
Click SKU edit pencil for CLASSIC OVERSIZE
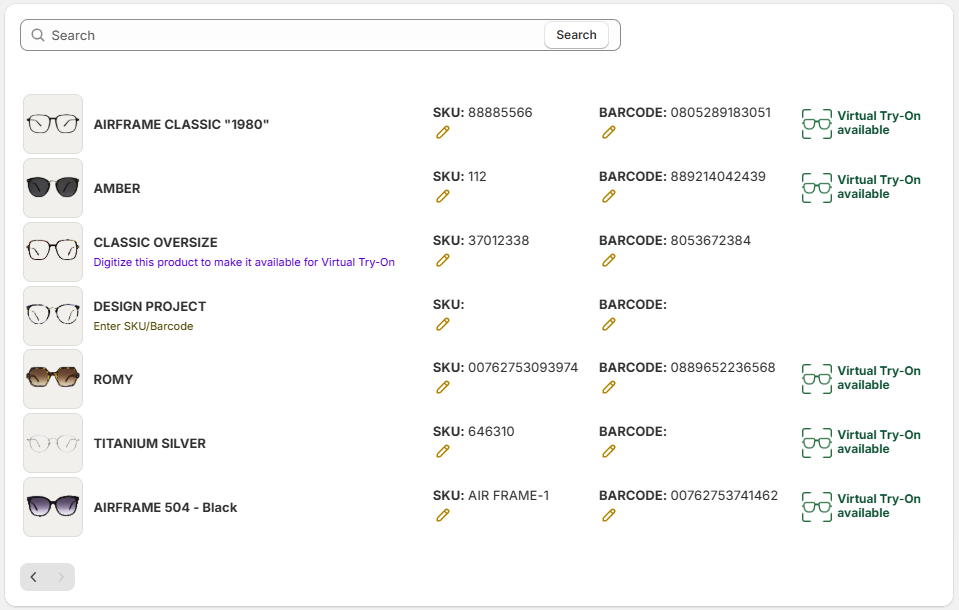click(x=443, y=260)
